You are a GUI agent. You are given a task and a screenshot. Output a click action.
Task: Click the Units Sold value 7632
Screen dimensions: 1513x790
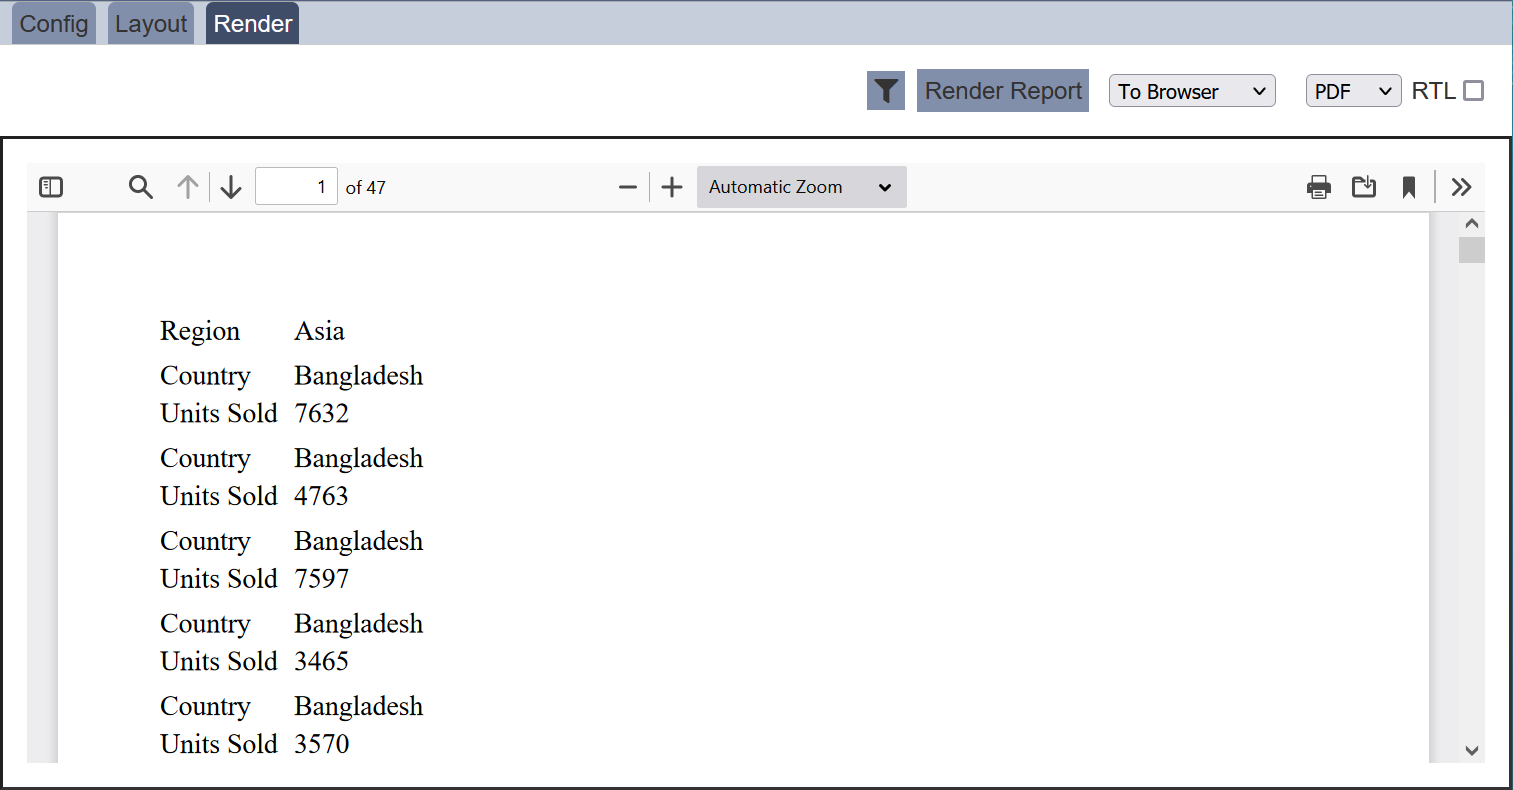tap(322, 413)
